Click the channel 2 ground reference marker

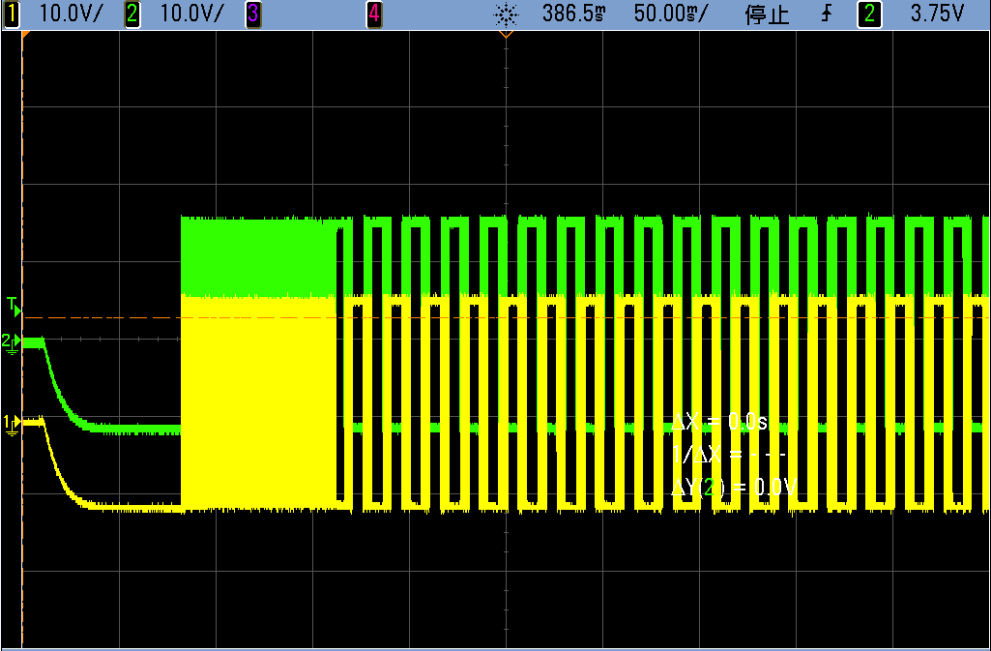[11, 342]
